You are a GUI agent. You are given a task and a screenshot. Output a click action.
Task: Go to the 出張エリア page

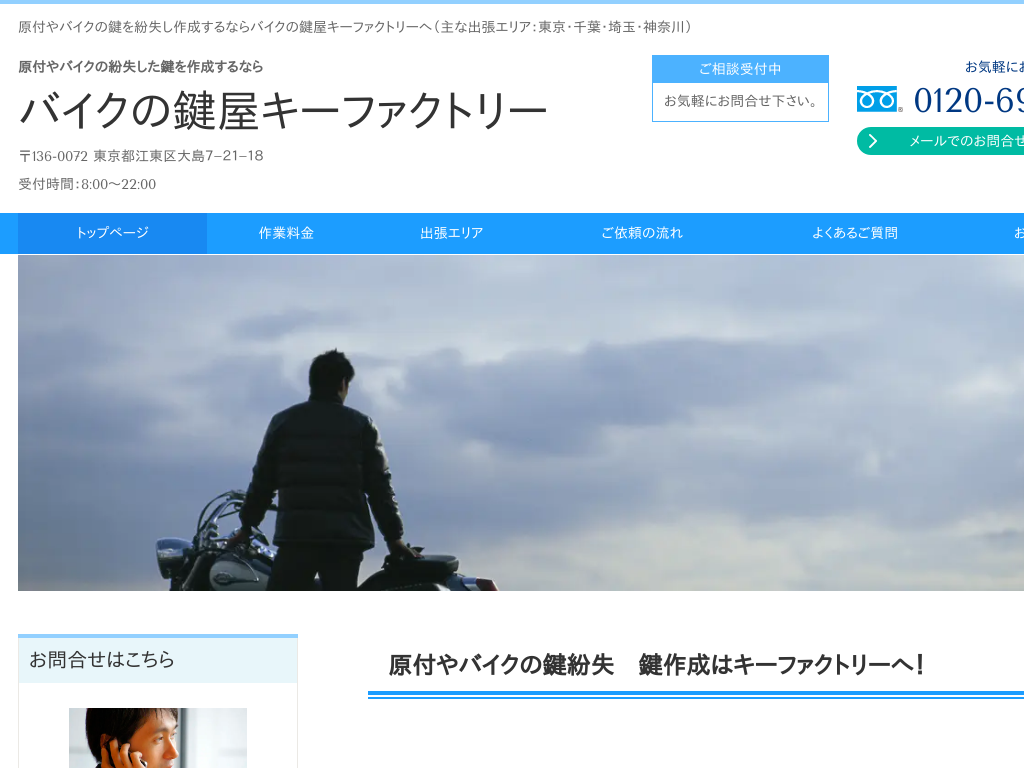[451, 233]
